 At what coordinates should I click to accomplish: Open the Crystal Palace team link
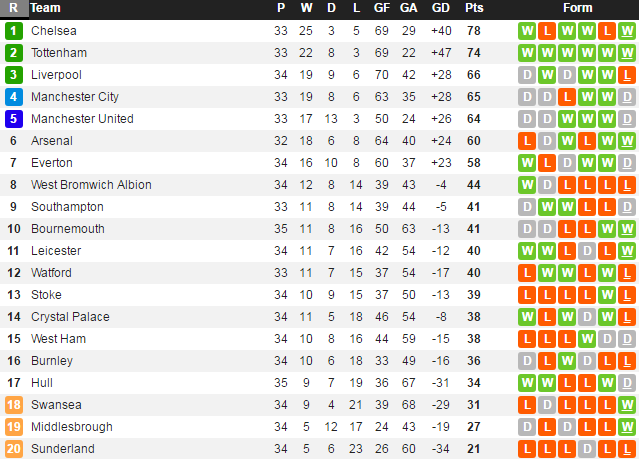pyautogui.click(x=70, y=316)
